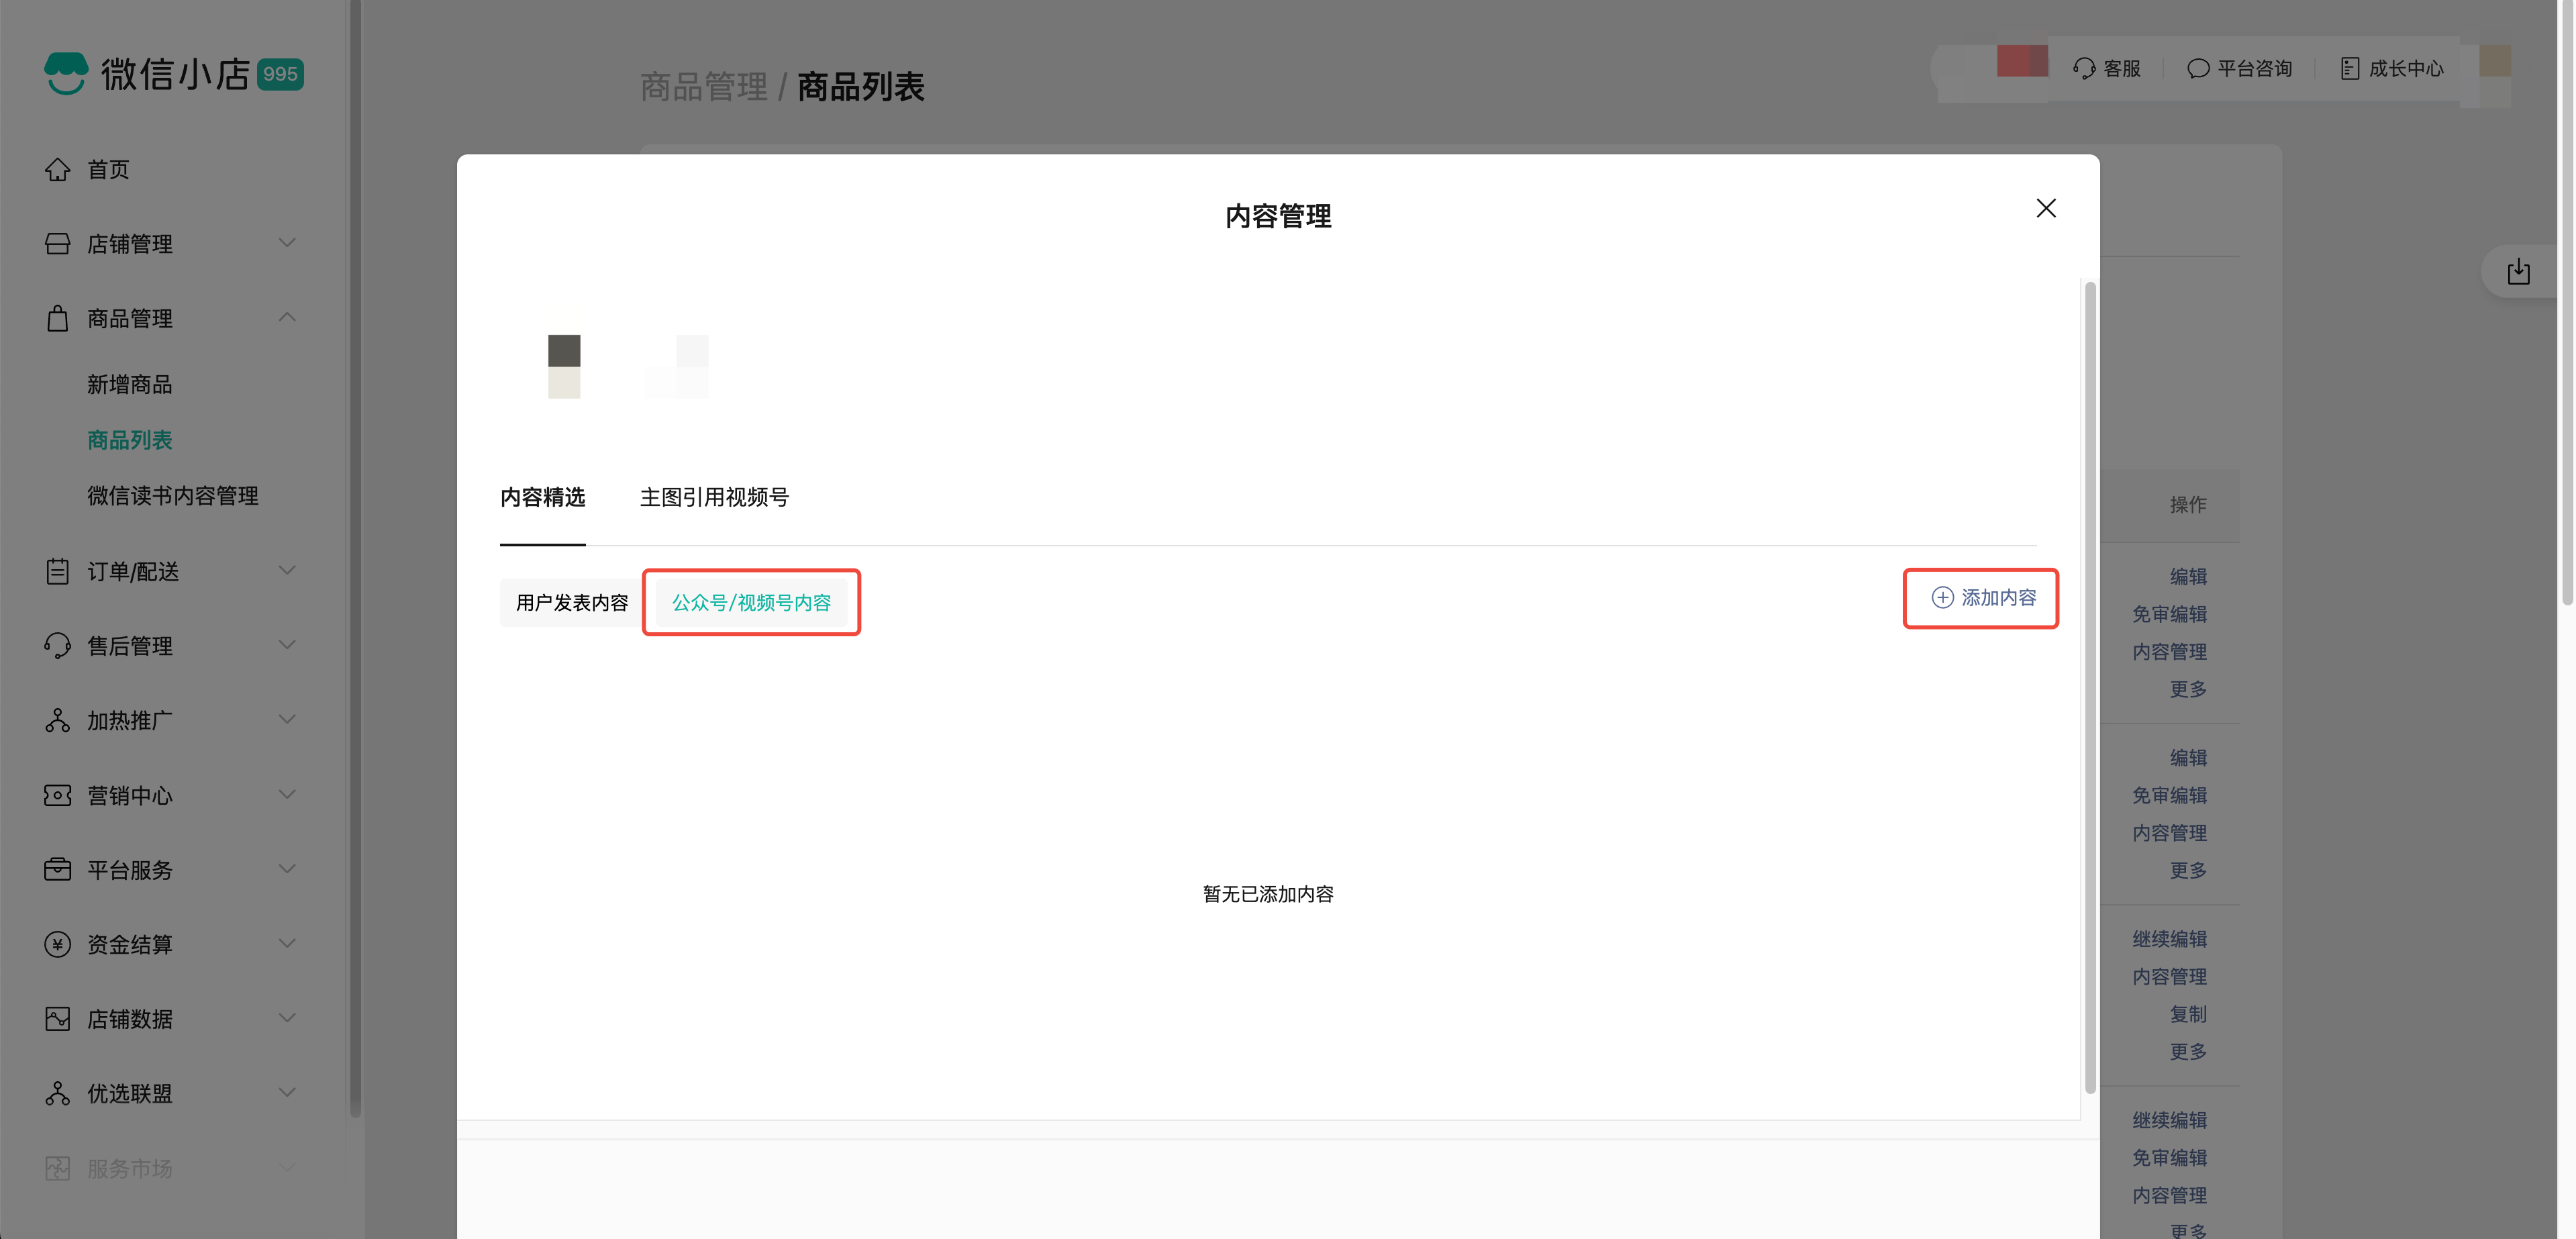This screenshot has height=1239, width=2576.
Task: Click the download icon on right edge
Action: click(x=2518, y=272)
